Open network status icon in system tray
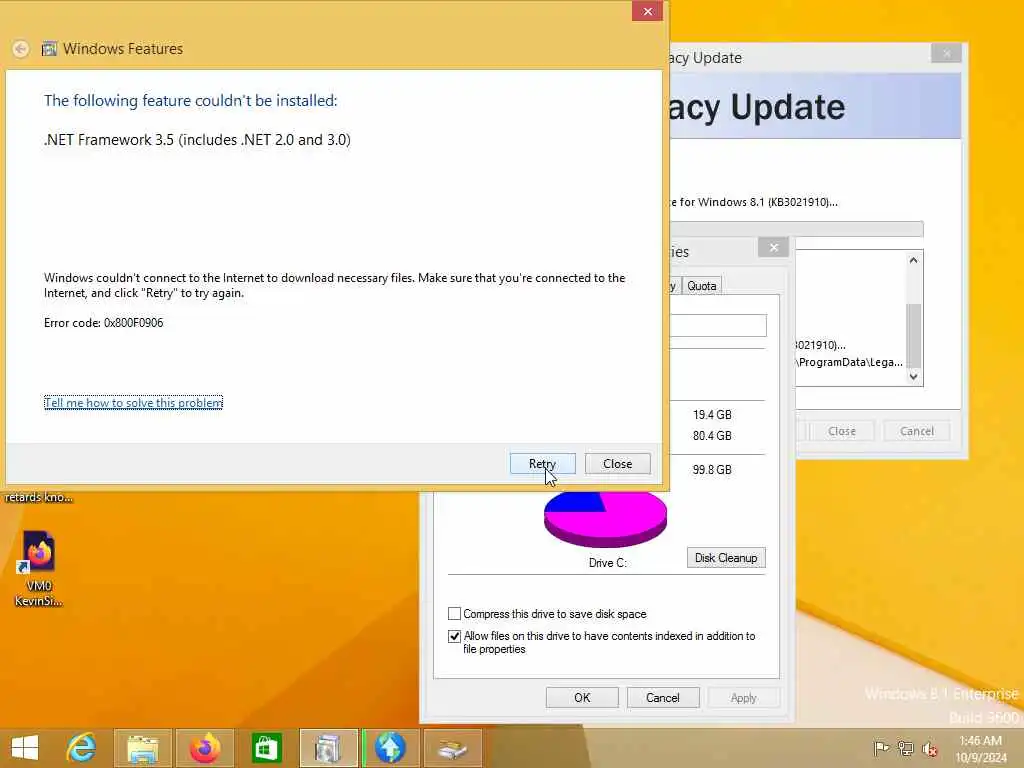 [905, 748]
